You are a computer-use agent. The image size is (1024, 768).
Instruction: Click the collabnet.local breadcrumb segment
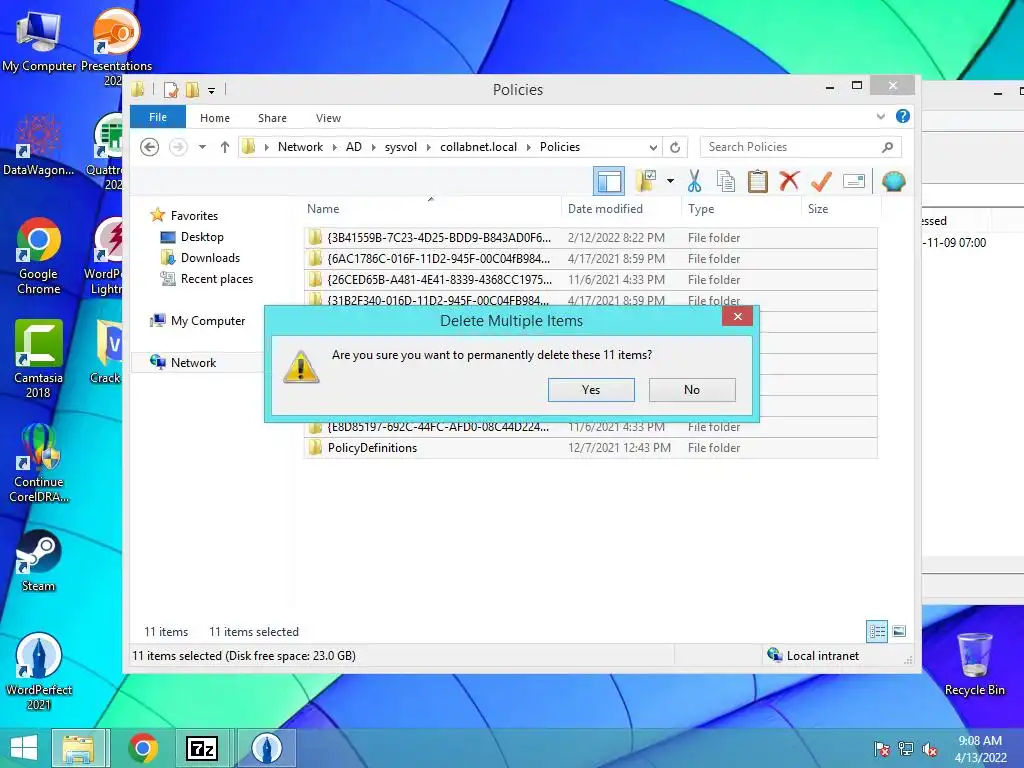click(479, 147)
